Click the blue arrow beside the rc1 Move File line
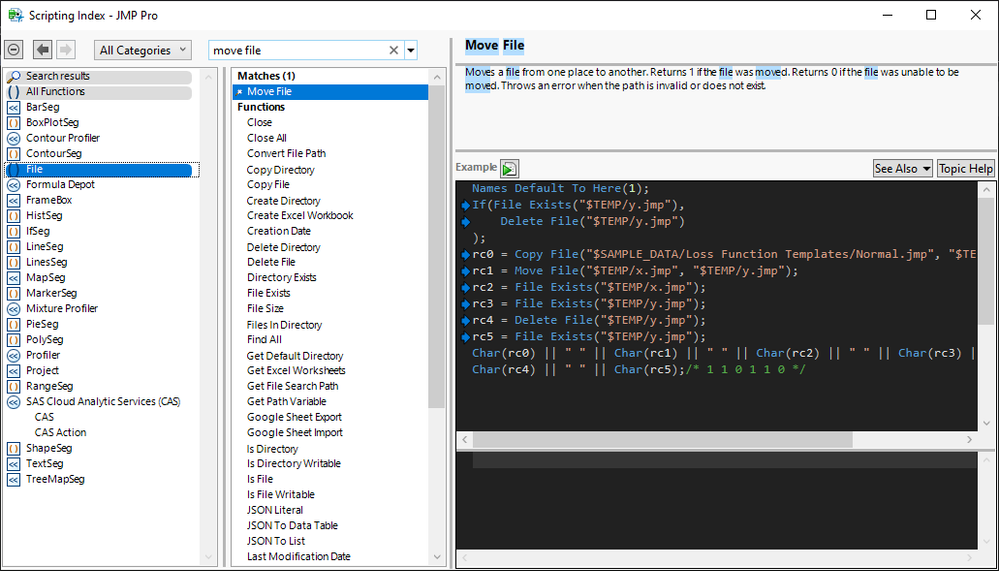Viewport: 999px width, 571px height. (x=465, y=271)
